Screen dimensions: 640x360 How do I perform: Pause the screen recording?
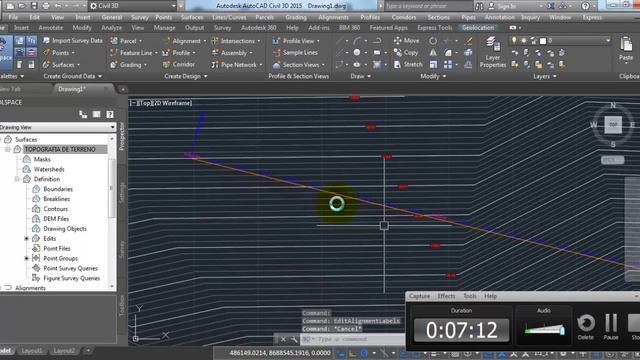pos(611,327)
